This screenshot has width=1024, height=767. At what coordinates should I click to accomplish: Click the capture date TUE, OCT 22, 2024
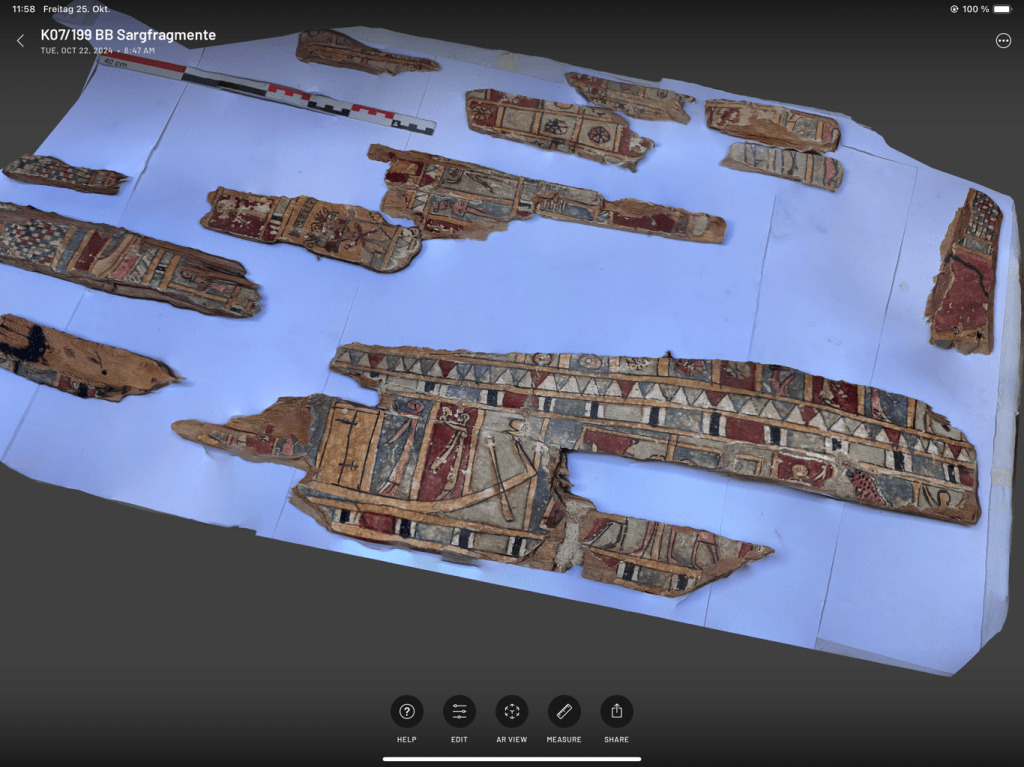(x=76, y=49)
